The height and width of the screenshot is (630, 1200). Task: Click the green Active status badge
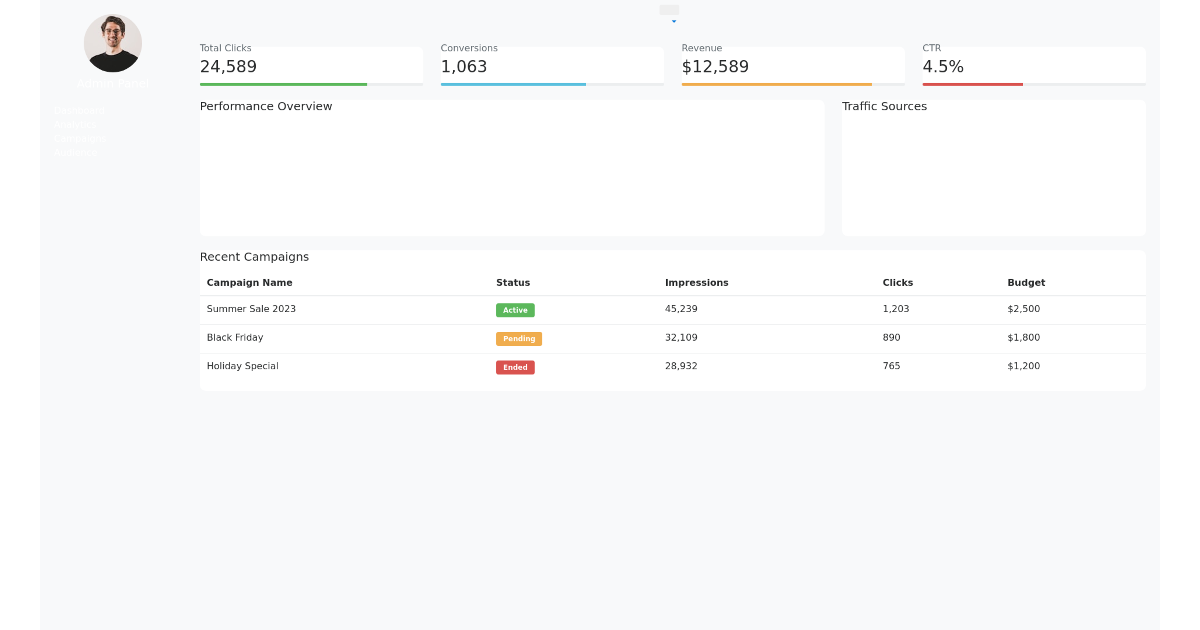click(x=515, y=310)
